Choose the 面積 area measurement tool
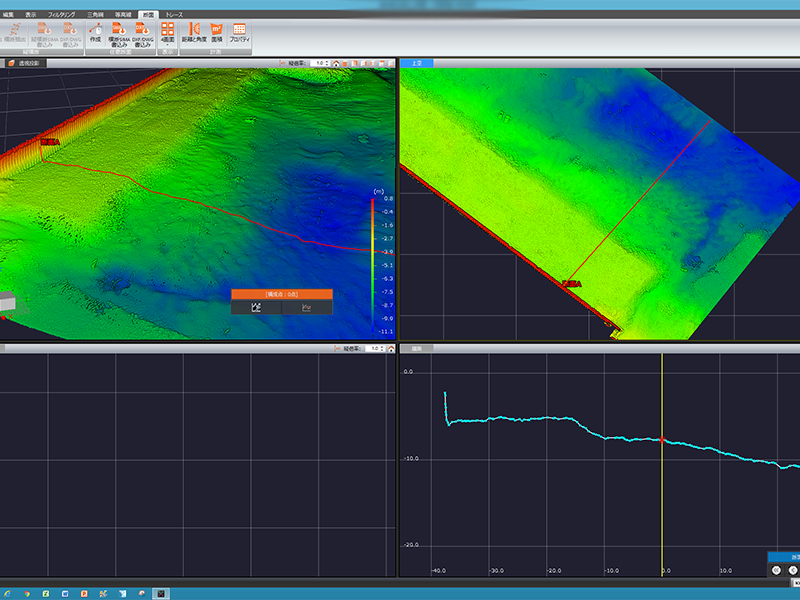Screen dimensions: 800x600 point(217,32)
